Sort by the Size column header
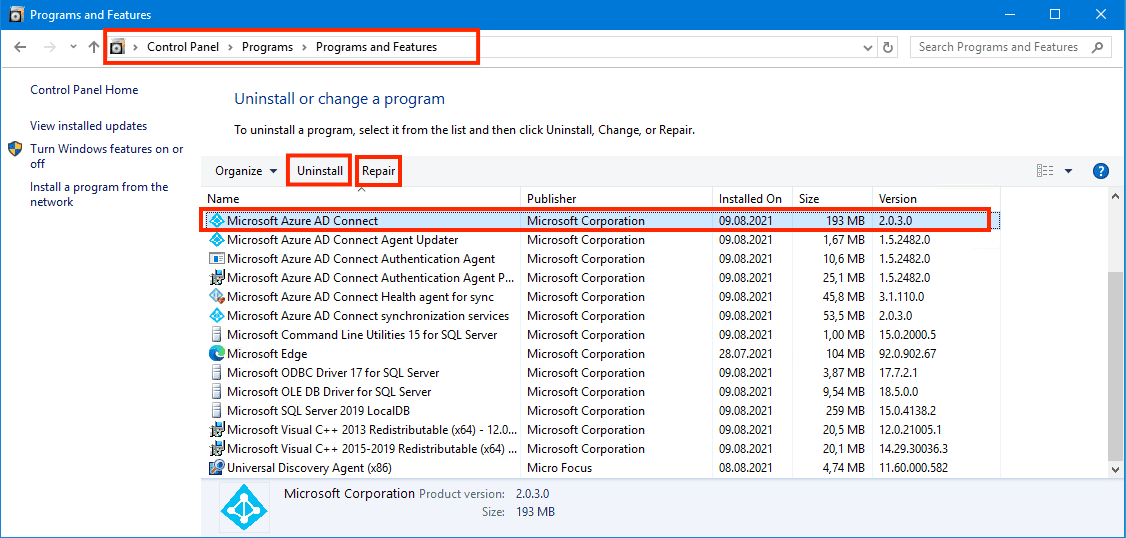Viewport: 1126px width, 538px height. 832,199
